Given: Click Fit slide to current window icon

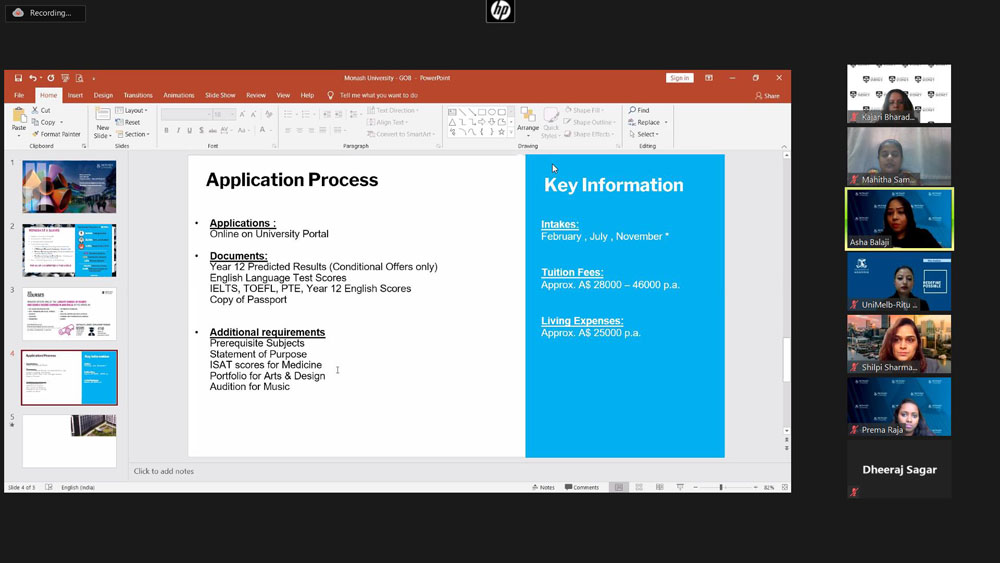Looking at the screenshot, I should click(785, 487).
